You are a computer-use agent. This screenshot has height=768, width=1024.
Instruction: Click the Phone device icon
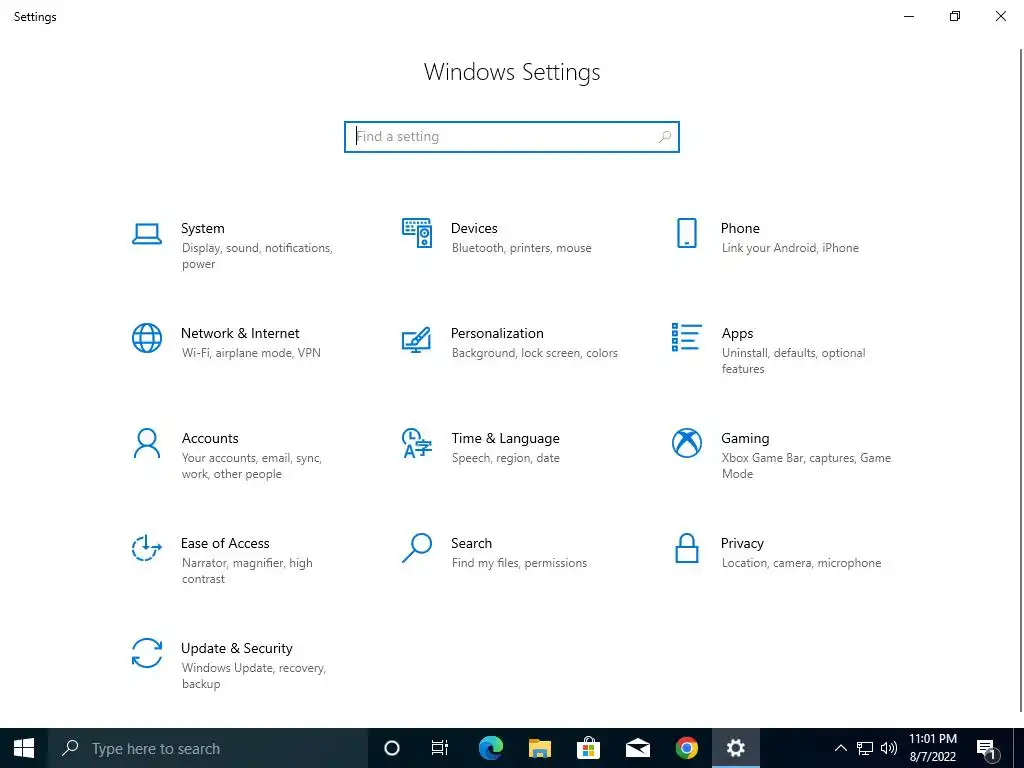tap(686, 233)
